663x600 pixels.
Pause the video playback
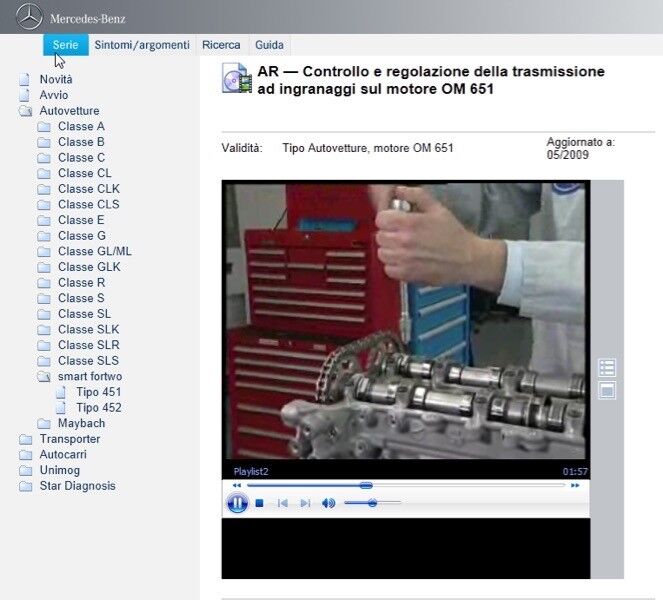coord(237,503)
